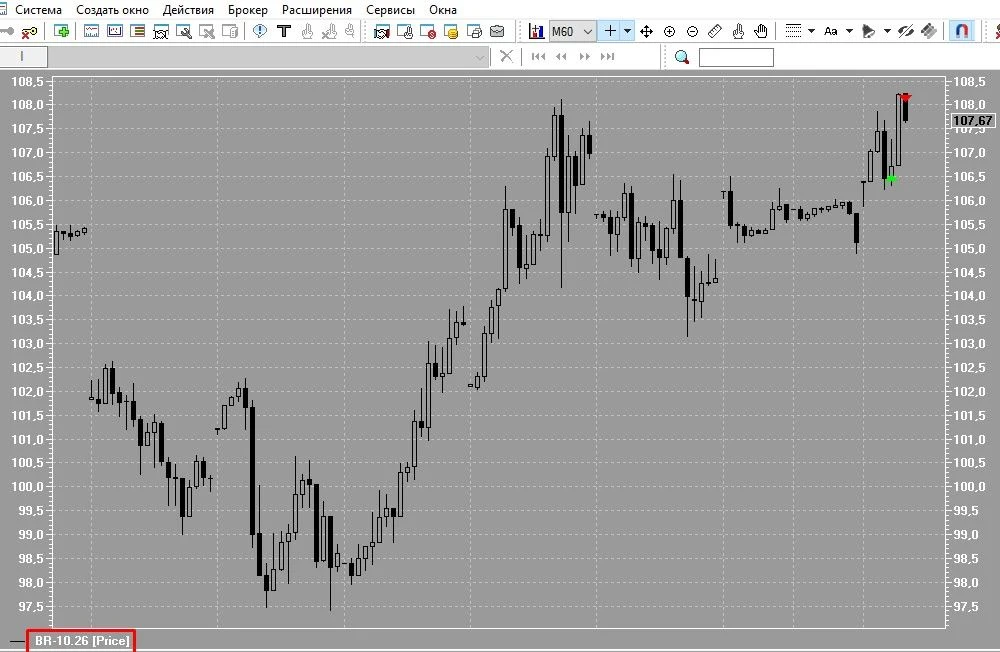Open the Расширения menu
Image resolution: width=1000 pixels, height=652 pixels.
[317, 10]
